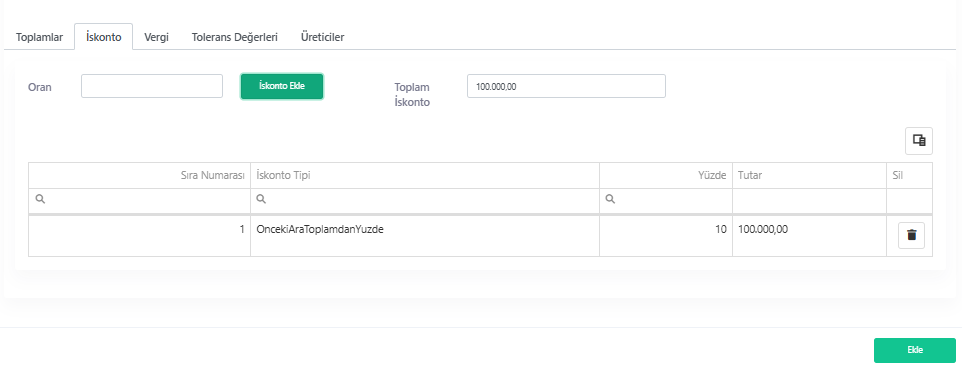Delete the OncekiAraToplamdanYuzde discount row
The image size is (962, 373).
[x=911, y=235]
